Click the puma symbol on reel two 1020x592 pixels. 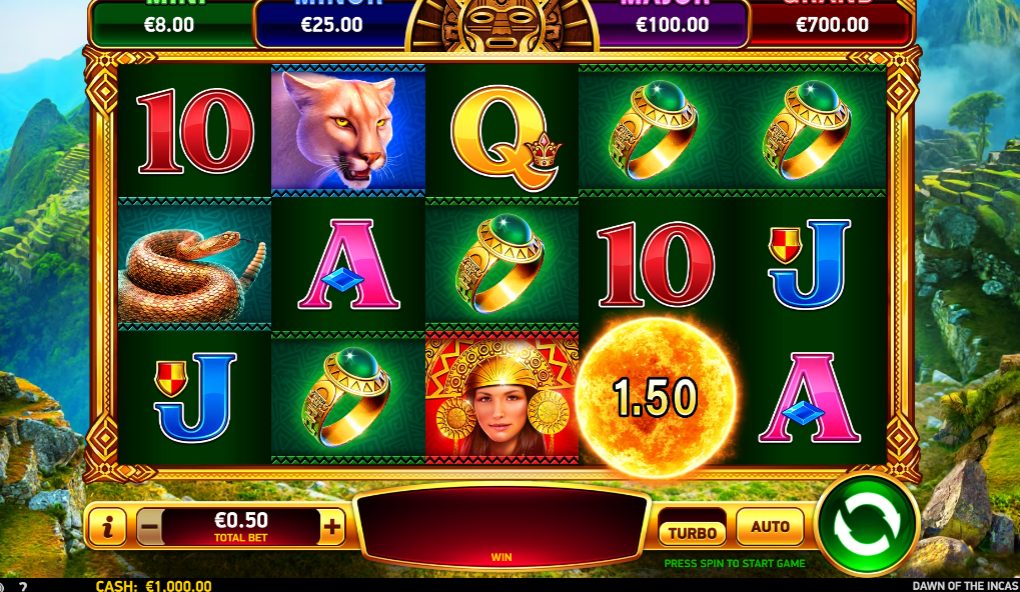(348, 130)
